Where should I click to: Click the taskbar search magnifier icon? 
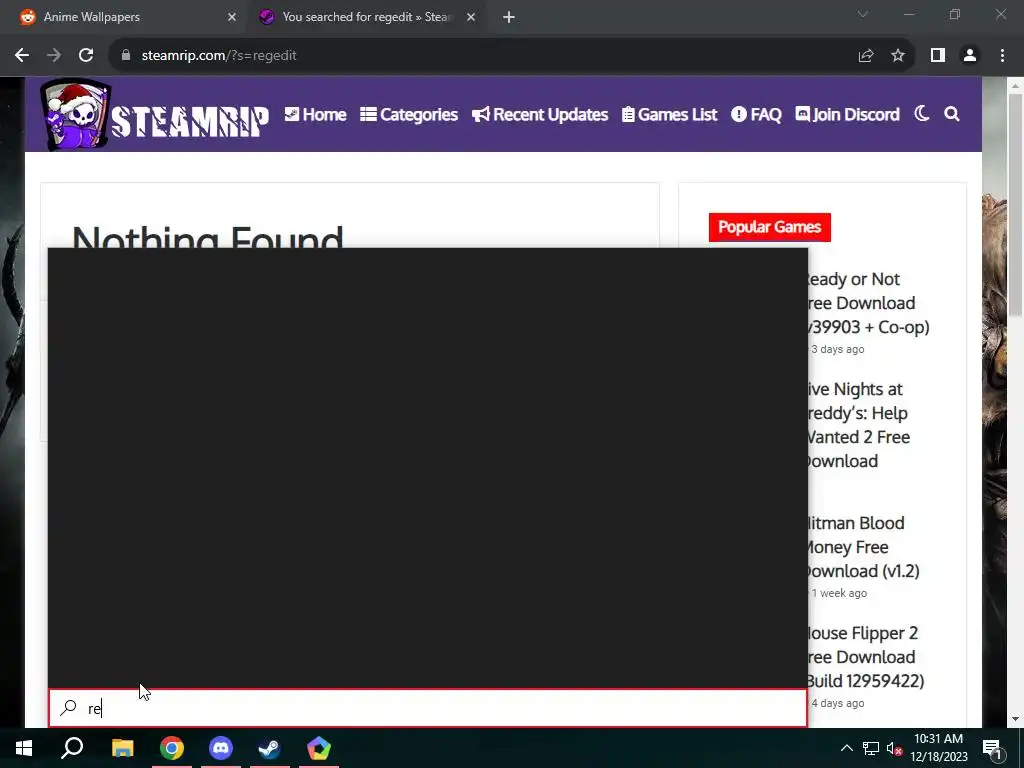coord(72,748)
